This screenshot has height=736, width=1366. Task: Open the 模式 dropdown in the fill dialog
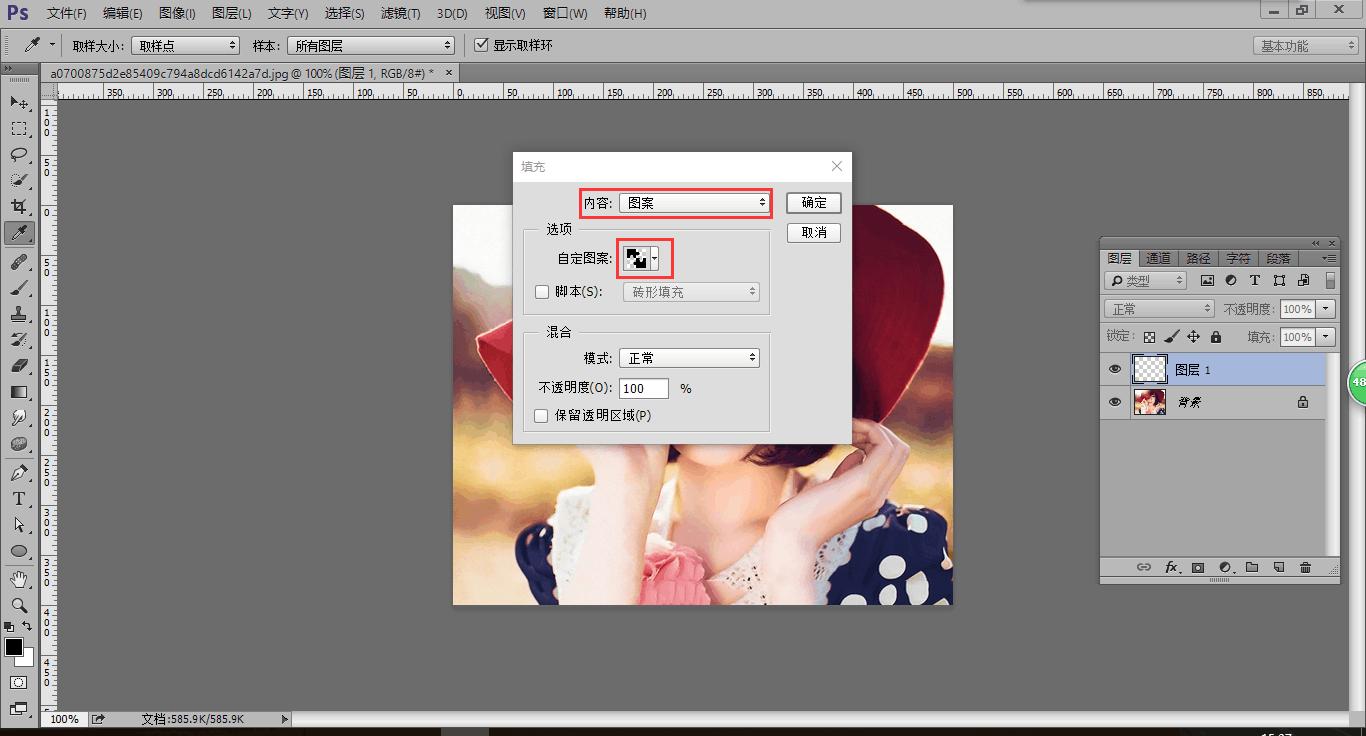tap(689, 358)
